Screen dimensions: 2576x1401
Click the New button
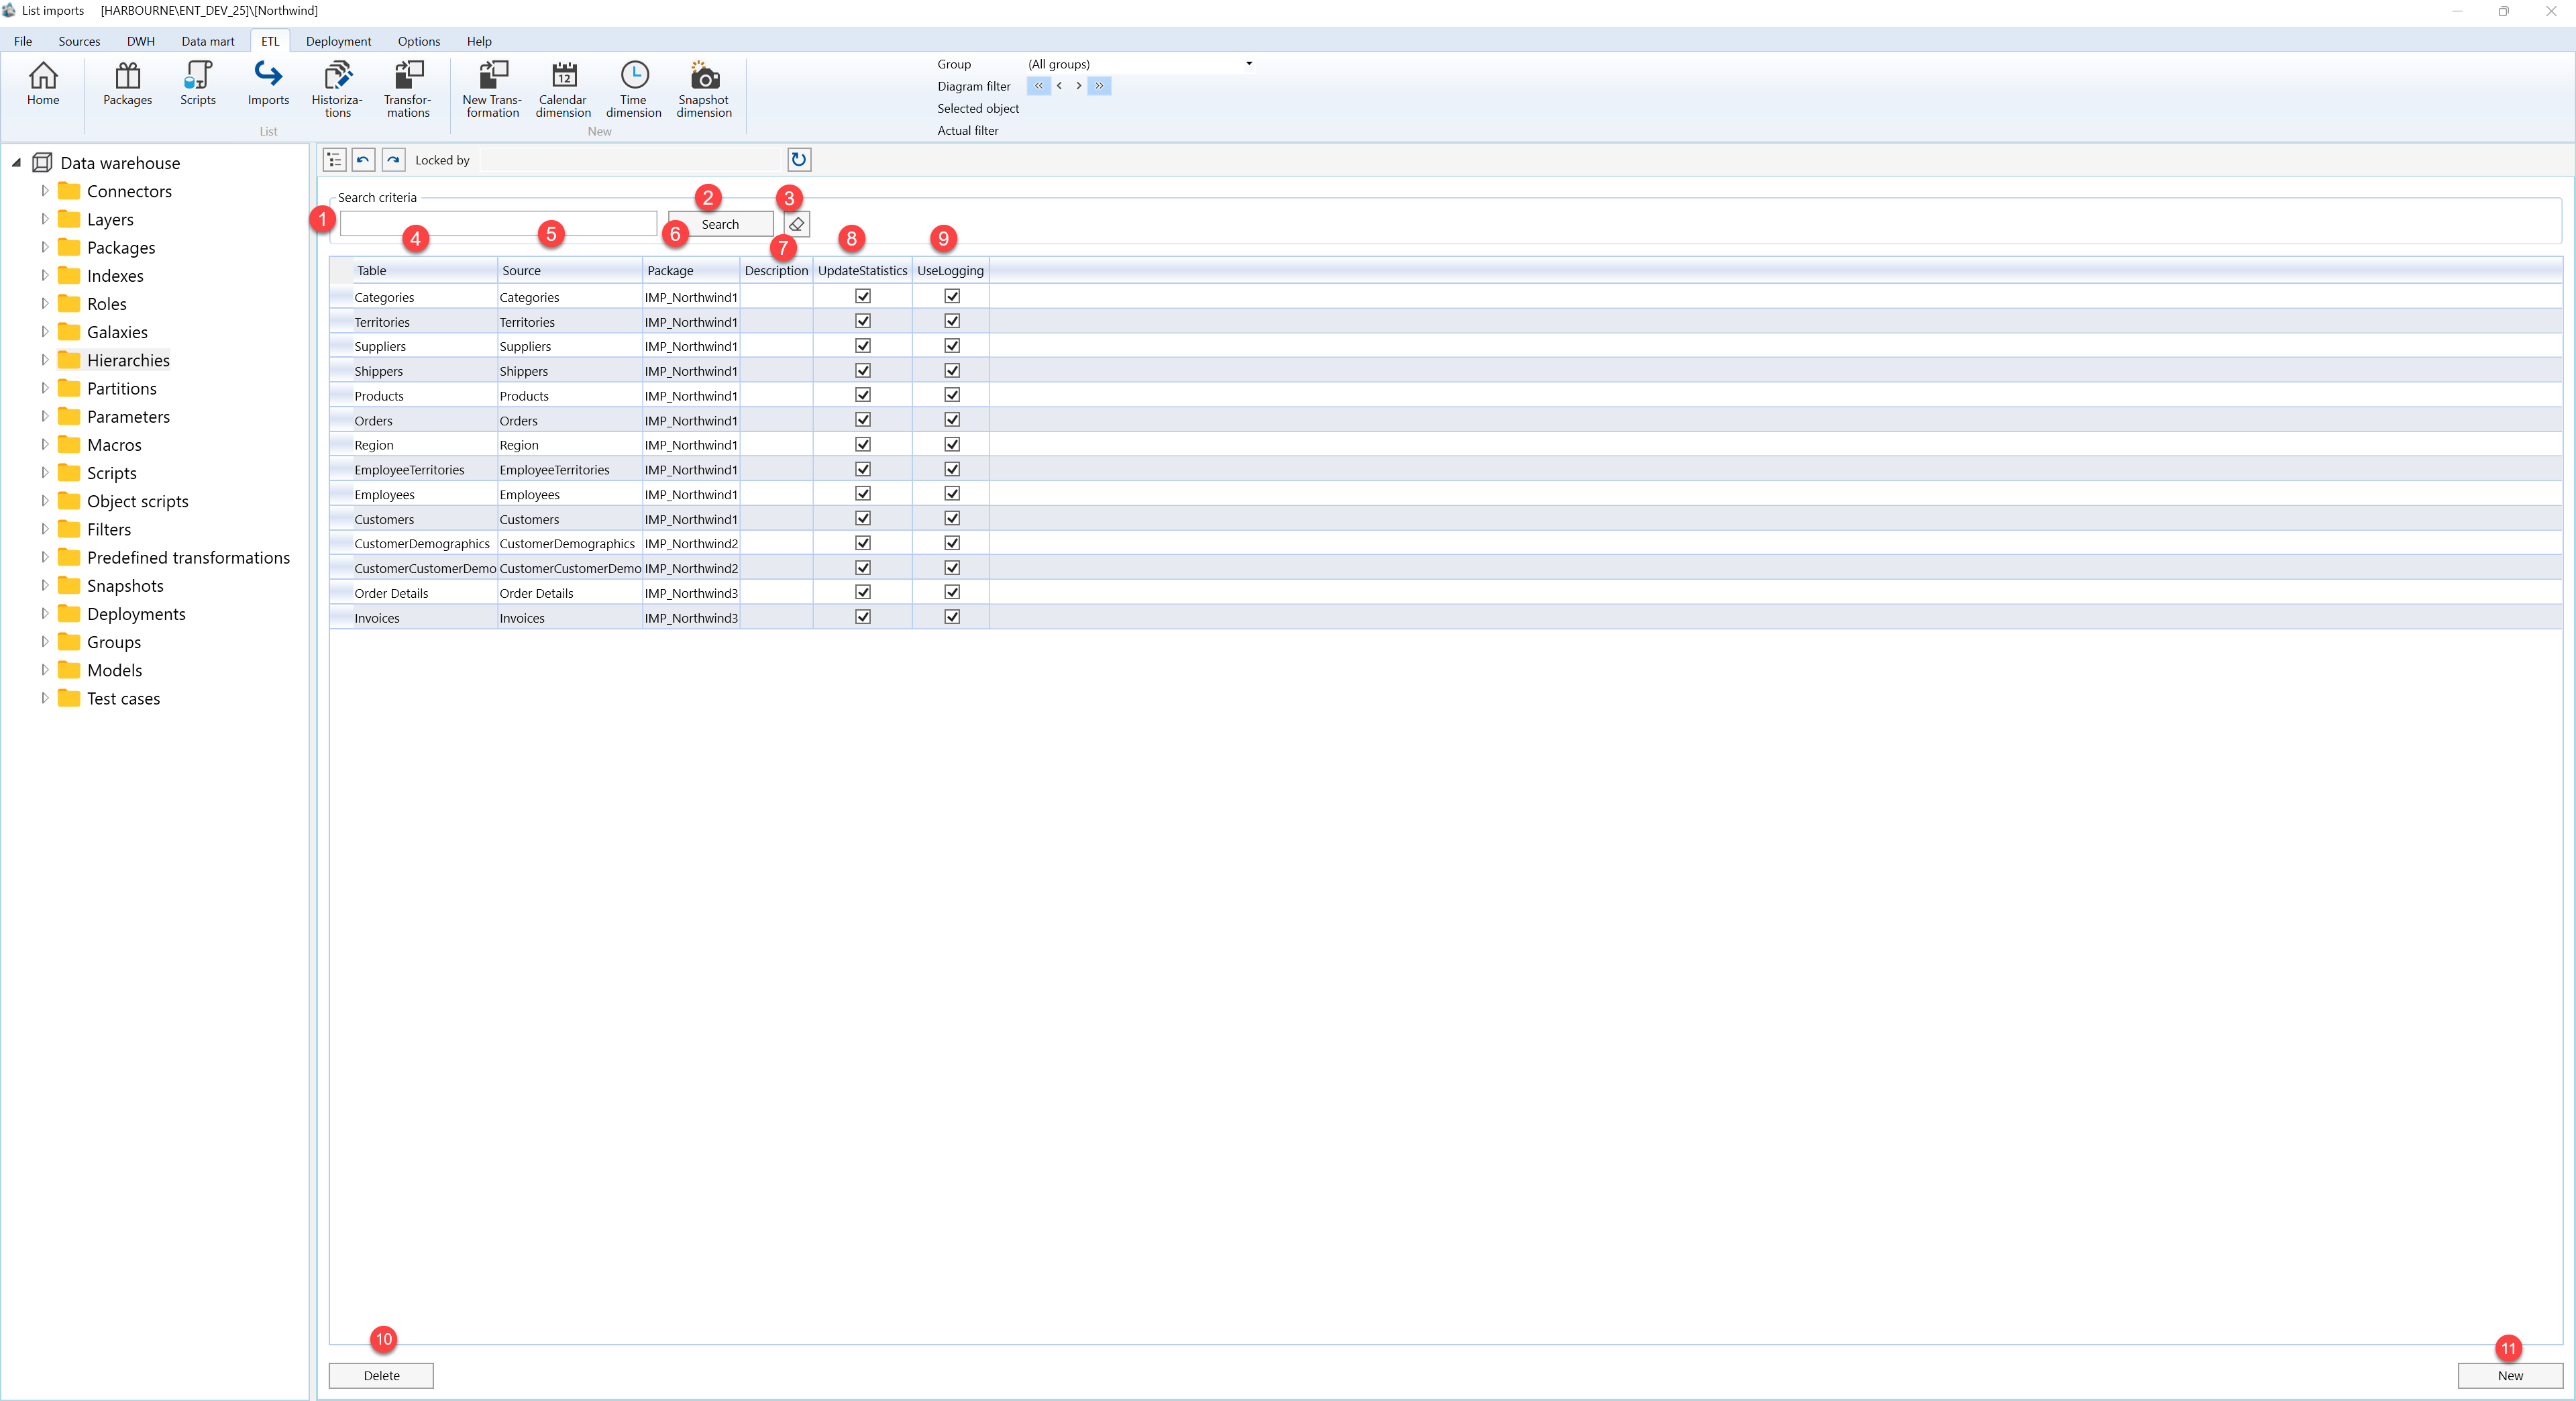pos(2510,1375)
